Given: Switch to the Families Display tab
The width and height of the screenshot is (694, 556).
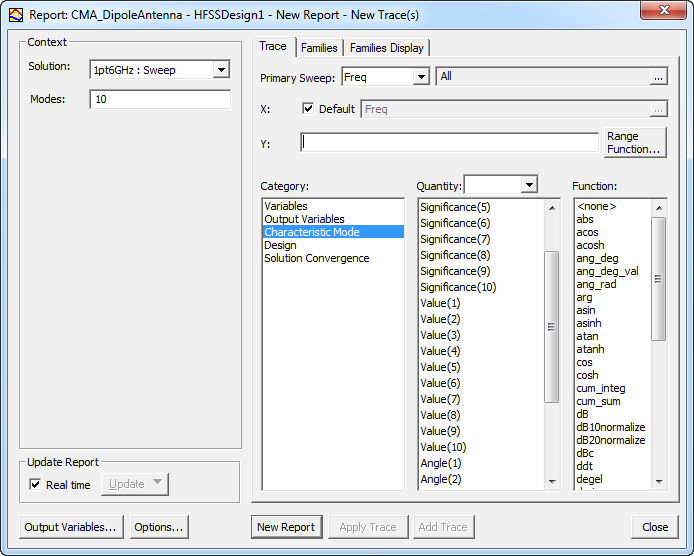Looking at the screenshot, I should click(387, 48).
